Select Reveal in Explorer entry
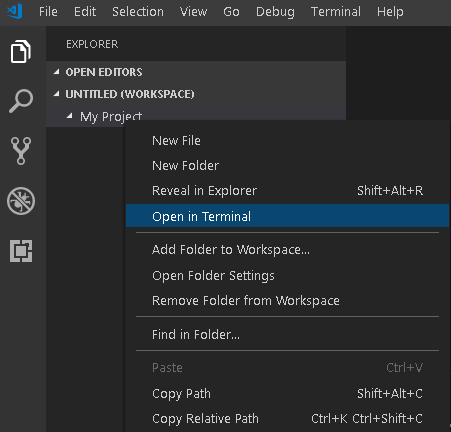451x432 pixels. 287,191
